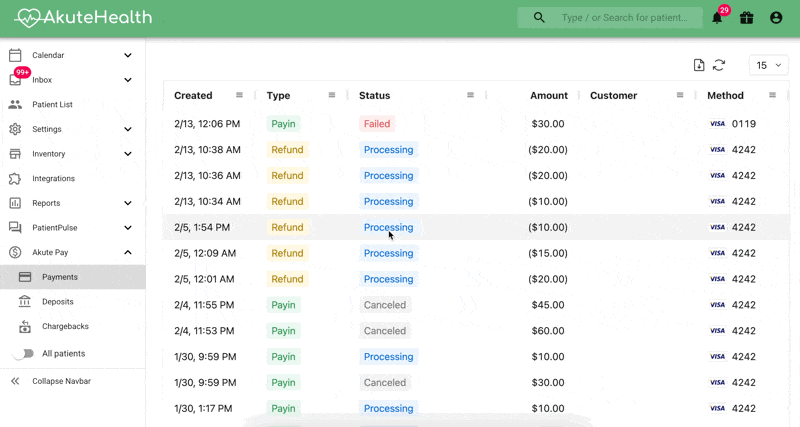Collapse the Akute Pay section
The height and width of the screenshot is (427, 800).
[x=128, y=253]
